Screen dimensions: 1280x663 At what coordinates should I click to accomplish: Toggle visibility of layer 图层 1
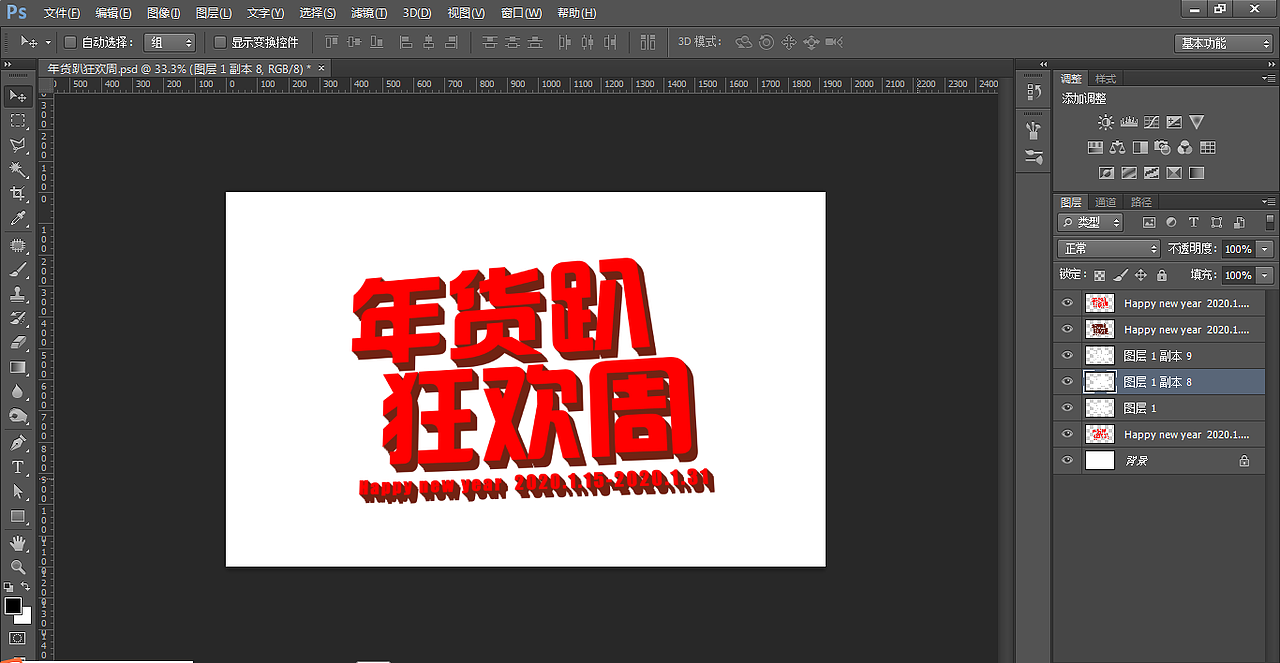point(1067,407)
